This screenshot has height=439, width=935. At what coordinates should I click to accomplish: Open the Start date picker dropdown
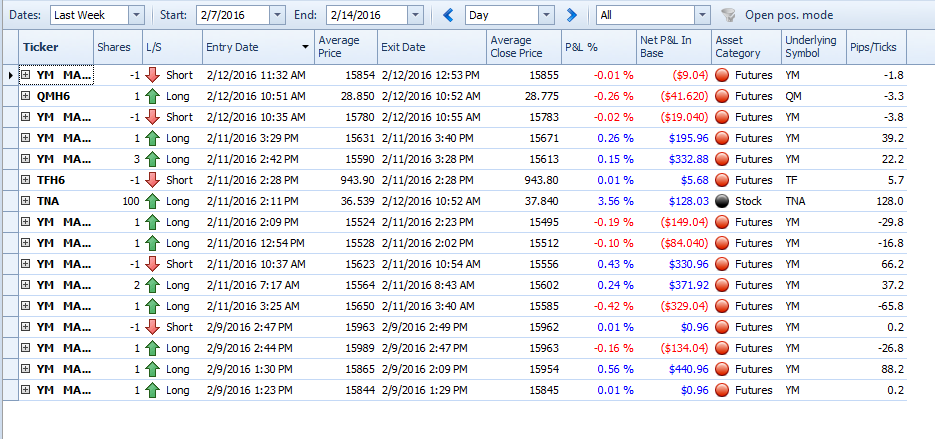278,15
